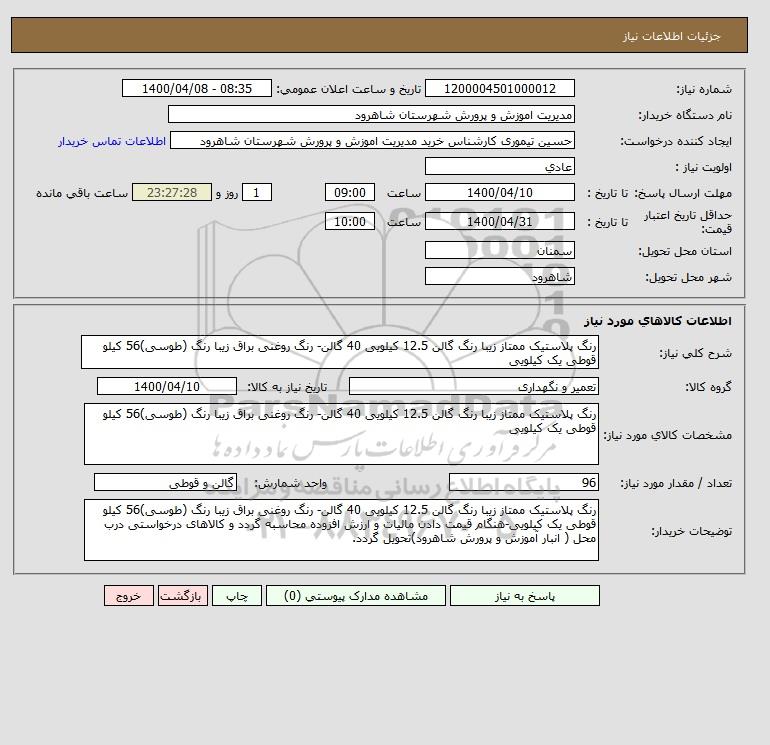Image resolution: width=770 pixels, height=745 pixels.
Task: Click the استان محل تحویل field سمنان
Action: tap(499, 250)
